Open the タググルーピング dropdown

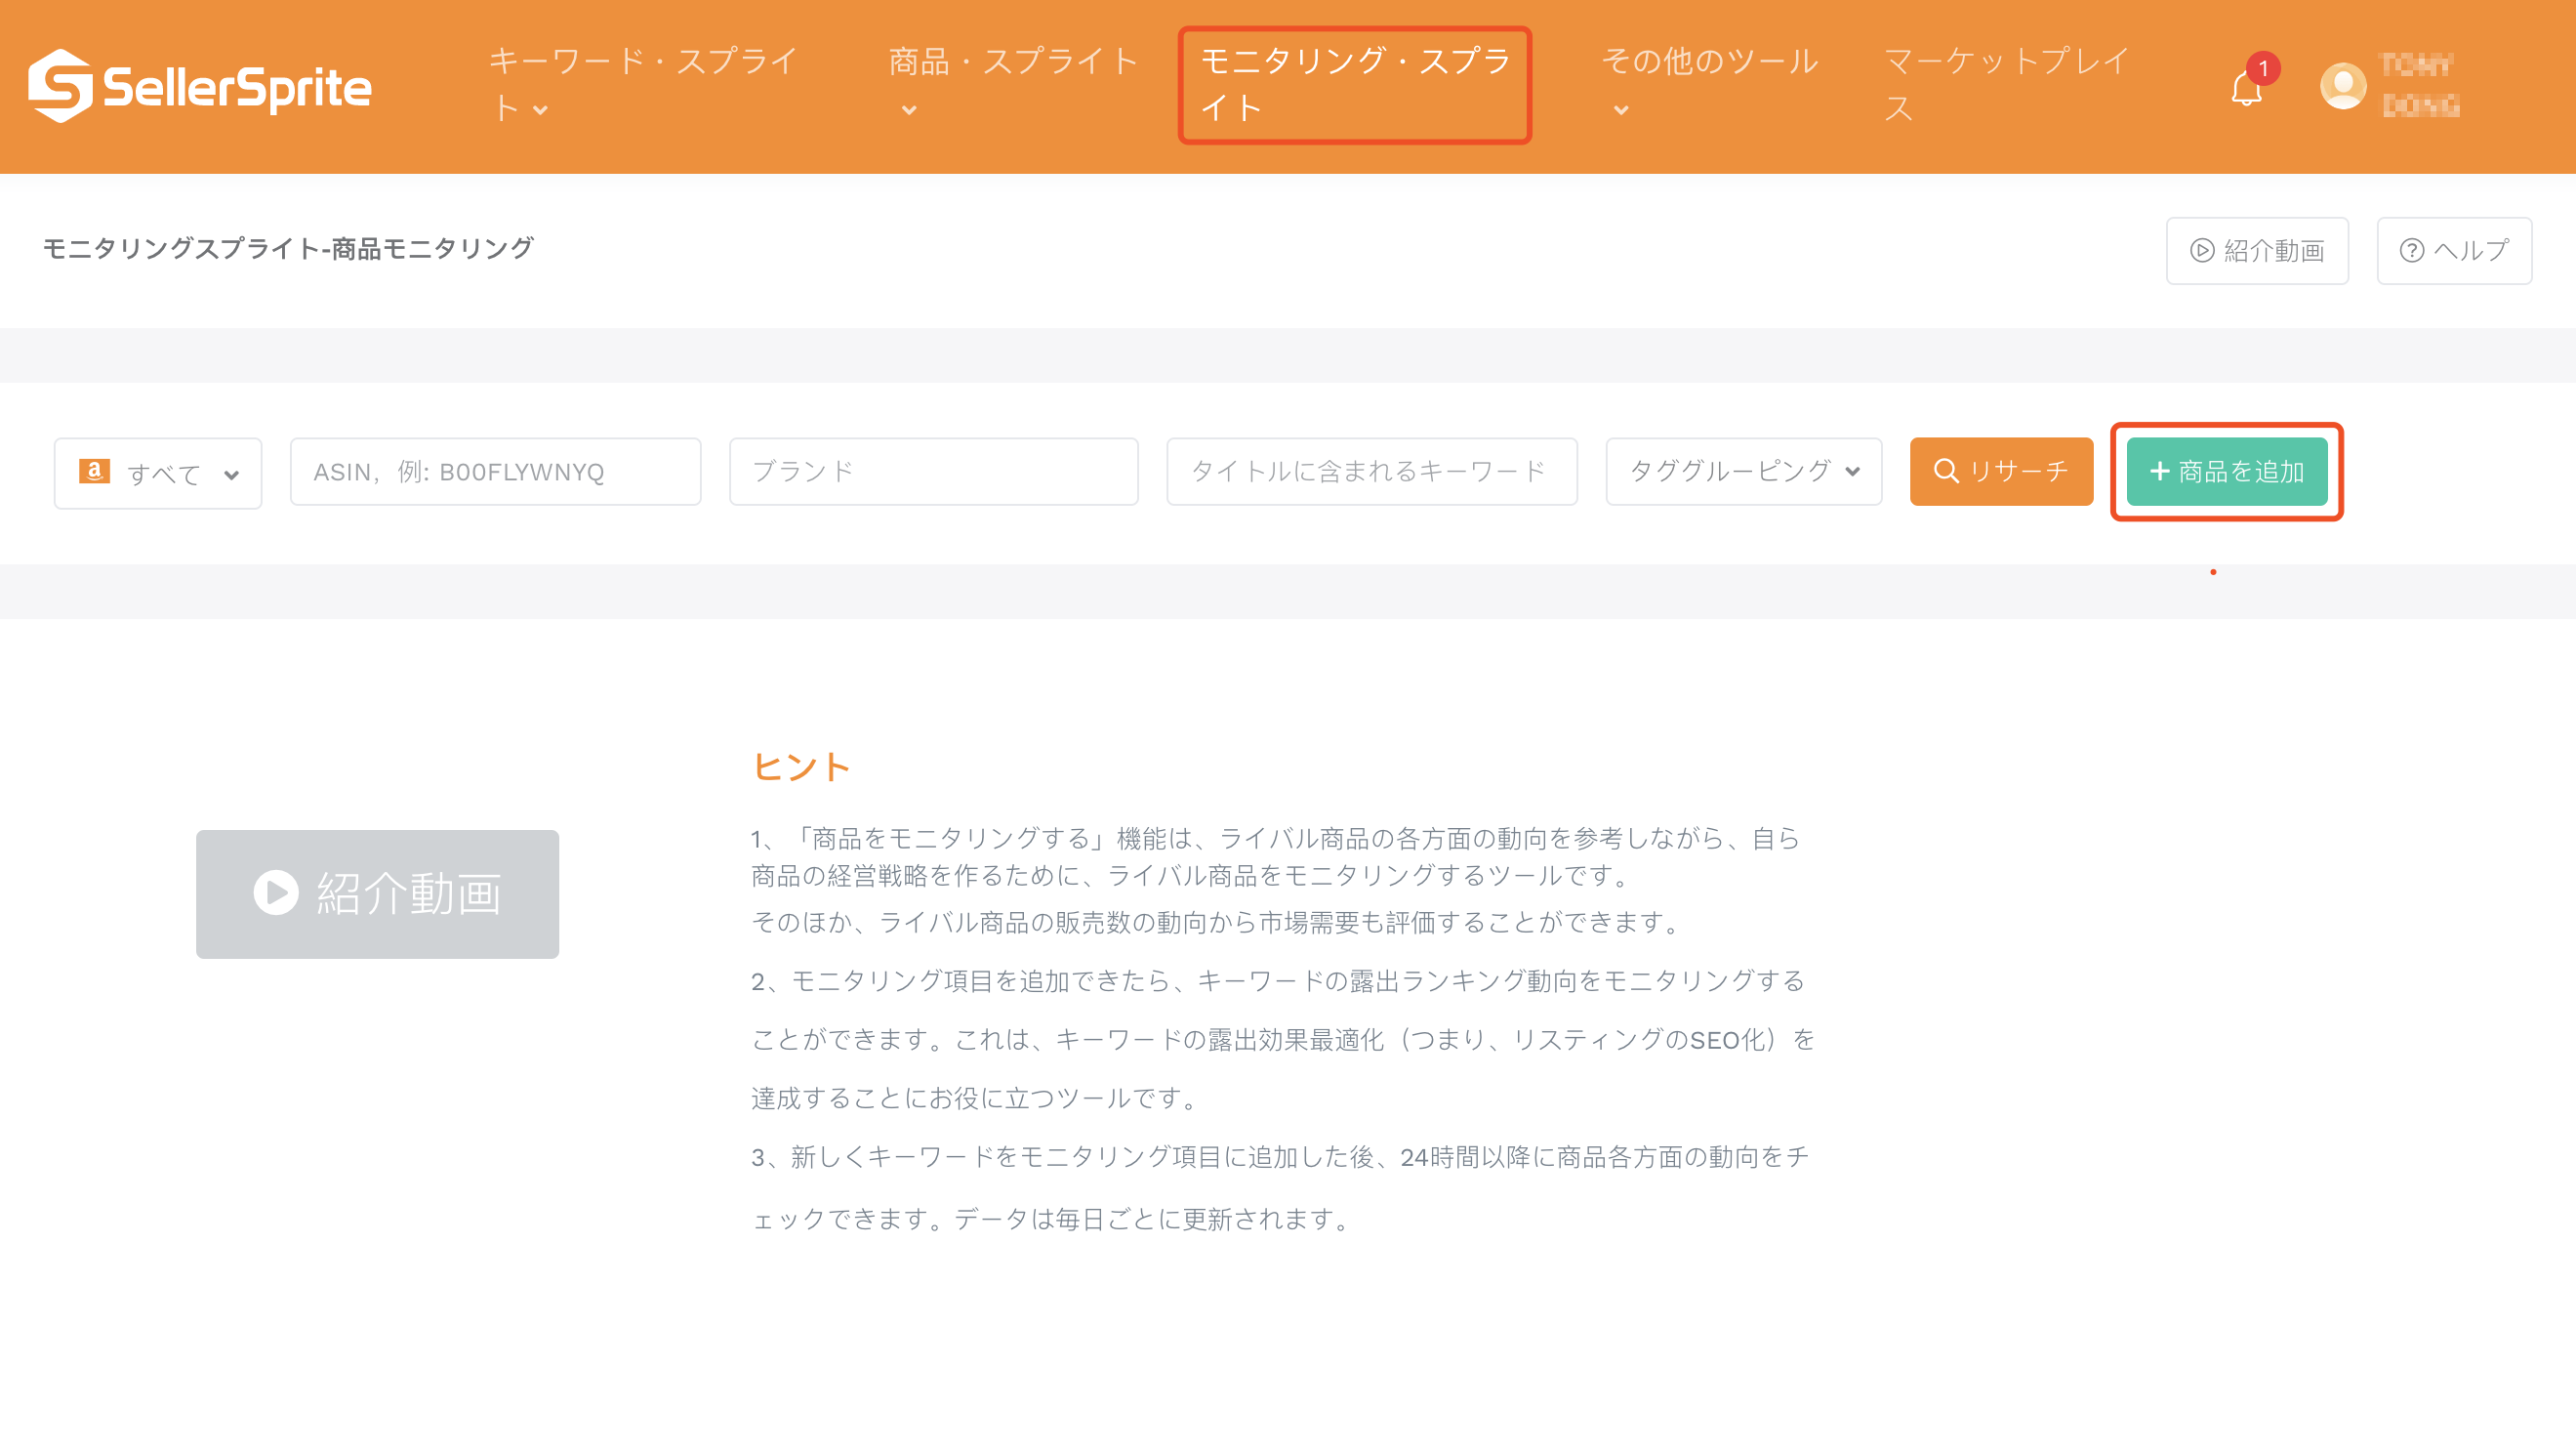point(1743,471)
